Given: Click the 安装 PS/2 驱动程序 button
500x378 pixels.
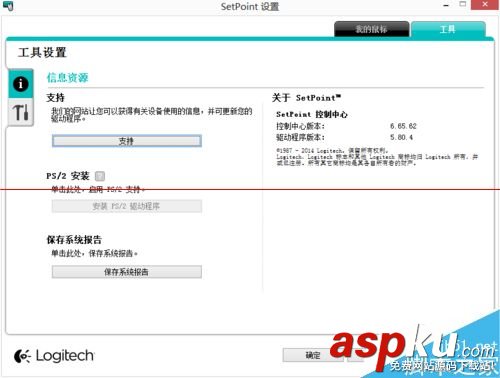Looking at the screenshot, I should (127, 206).
